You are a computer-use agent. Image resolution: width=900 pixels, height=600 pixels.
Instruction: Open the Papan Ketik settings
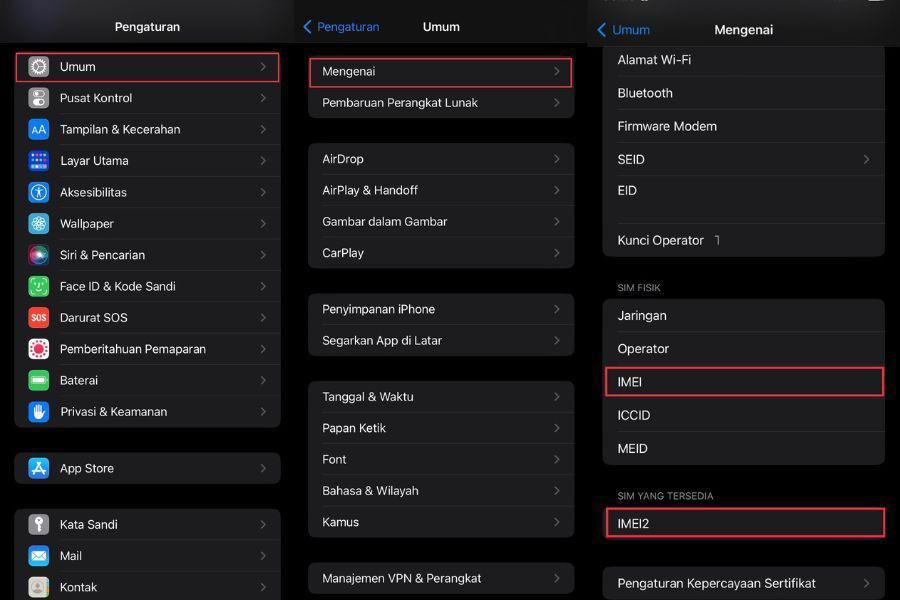(x=441, y=428)
